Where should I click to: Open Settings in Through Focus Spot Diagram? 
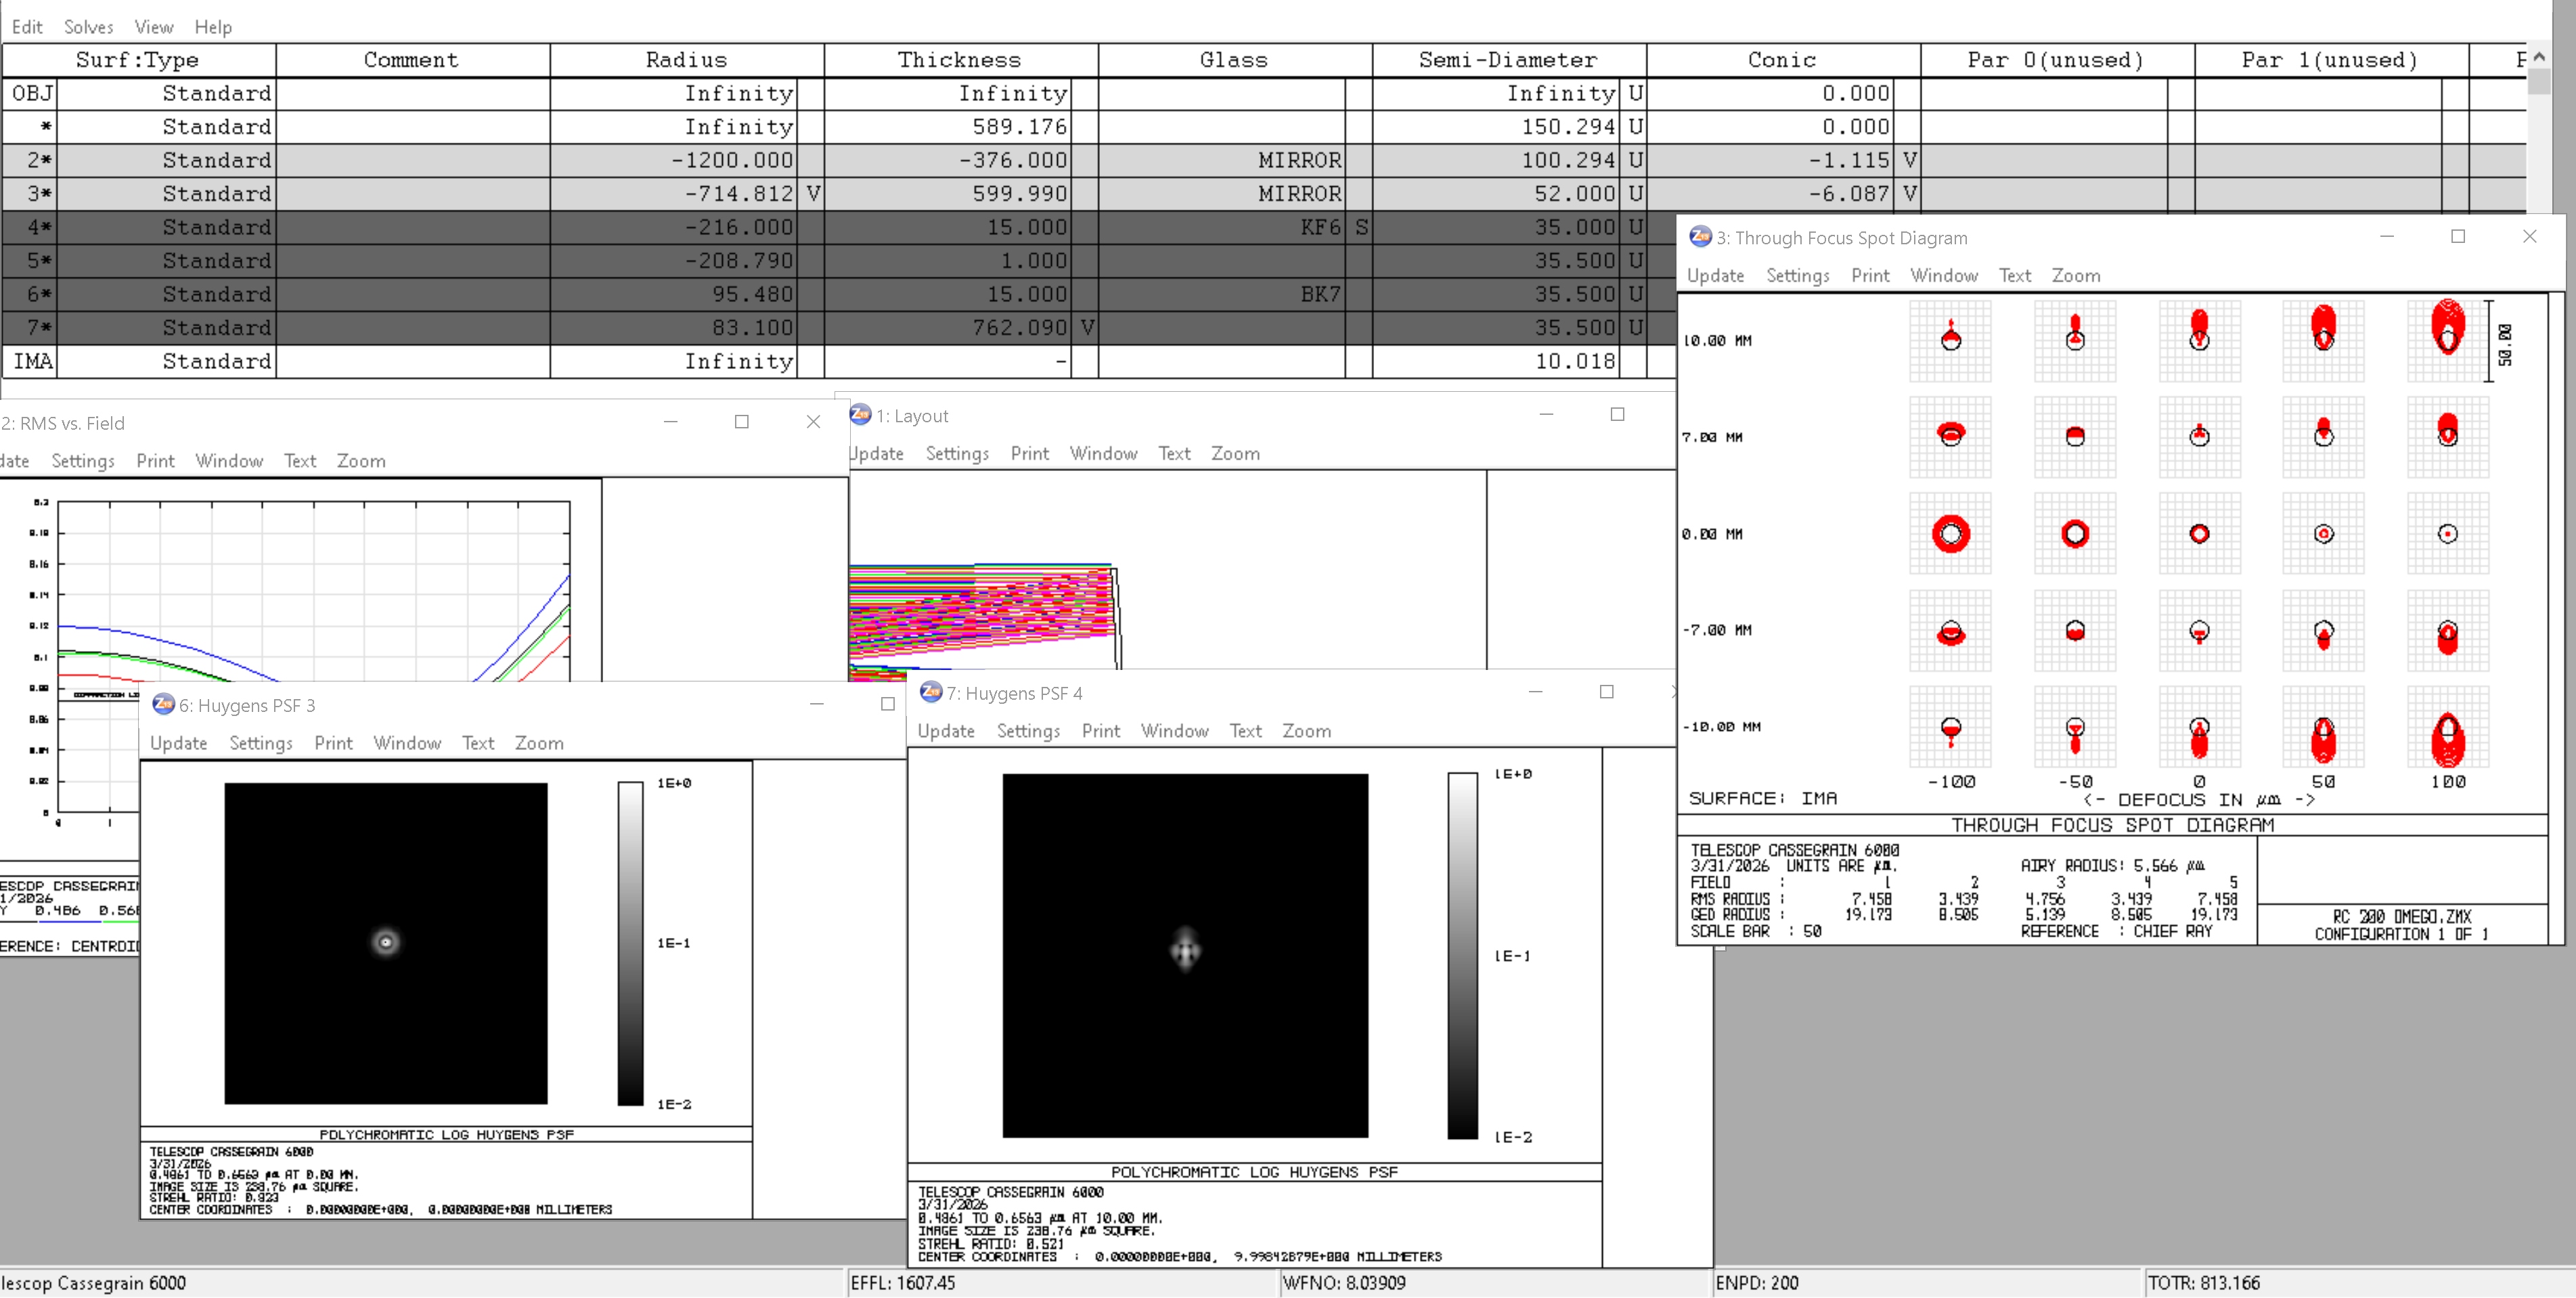(1797, 275)
